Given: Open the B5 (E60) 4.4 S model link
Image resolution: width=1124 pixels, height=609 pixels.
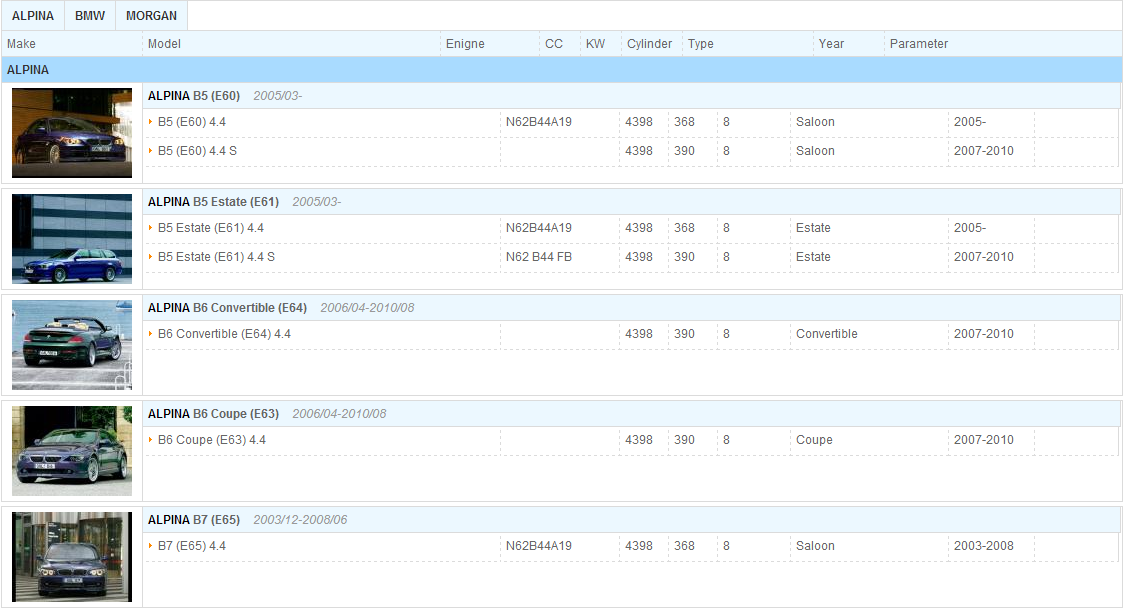Looking at the screenshot, I should (197, 150).
